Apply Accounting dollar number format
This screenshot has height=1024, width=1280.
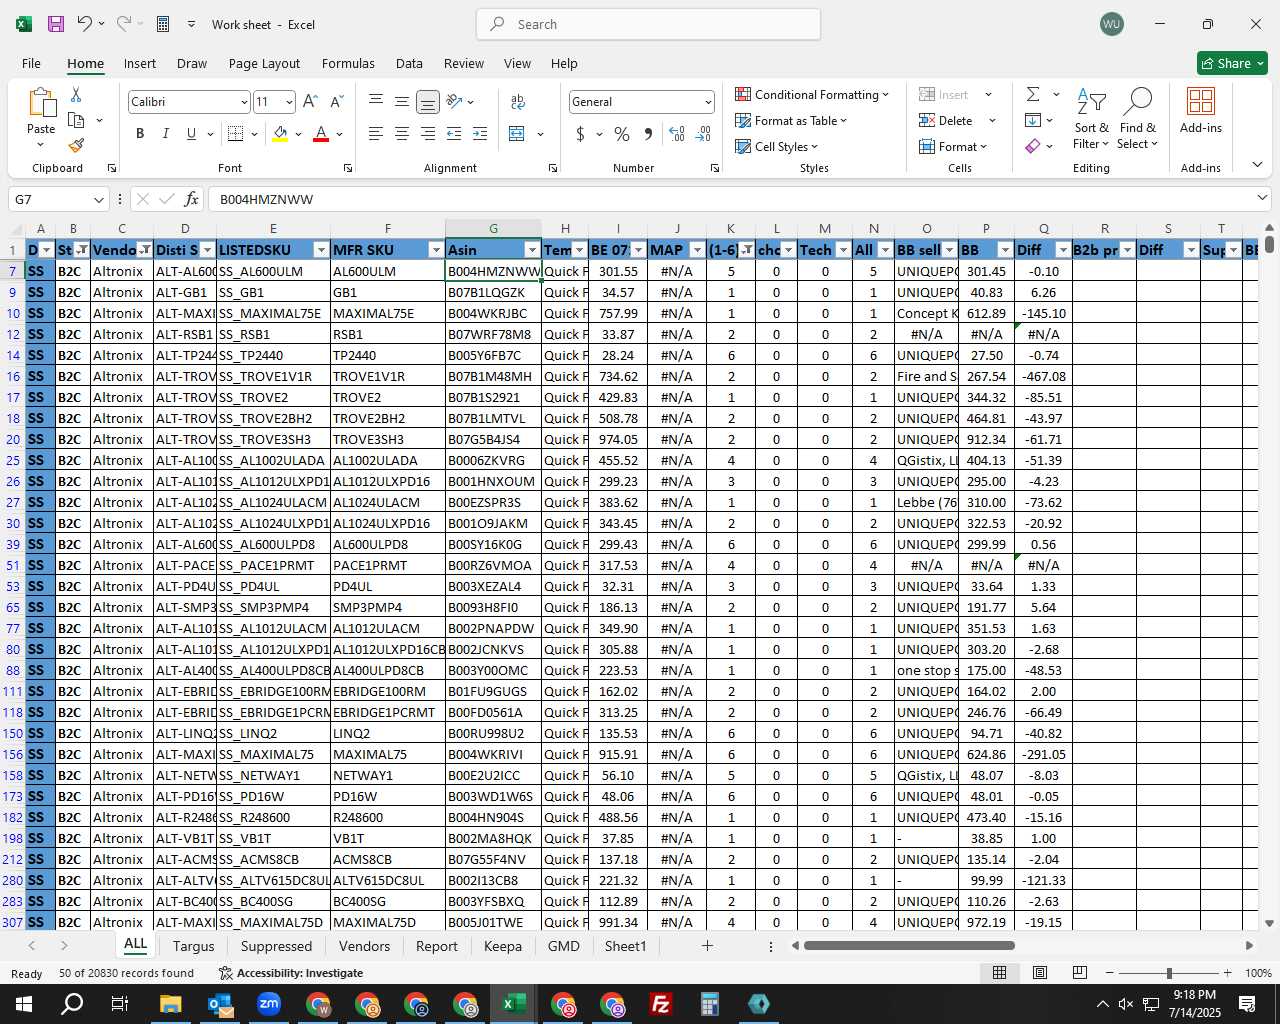pos(580,134)
